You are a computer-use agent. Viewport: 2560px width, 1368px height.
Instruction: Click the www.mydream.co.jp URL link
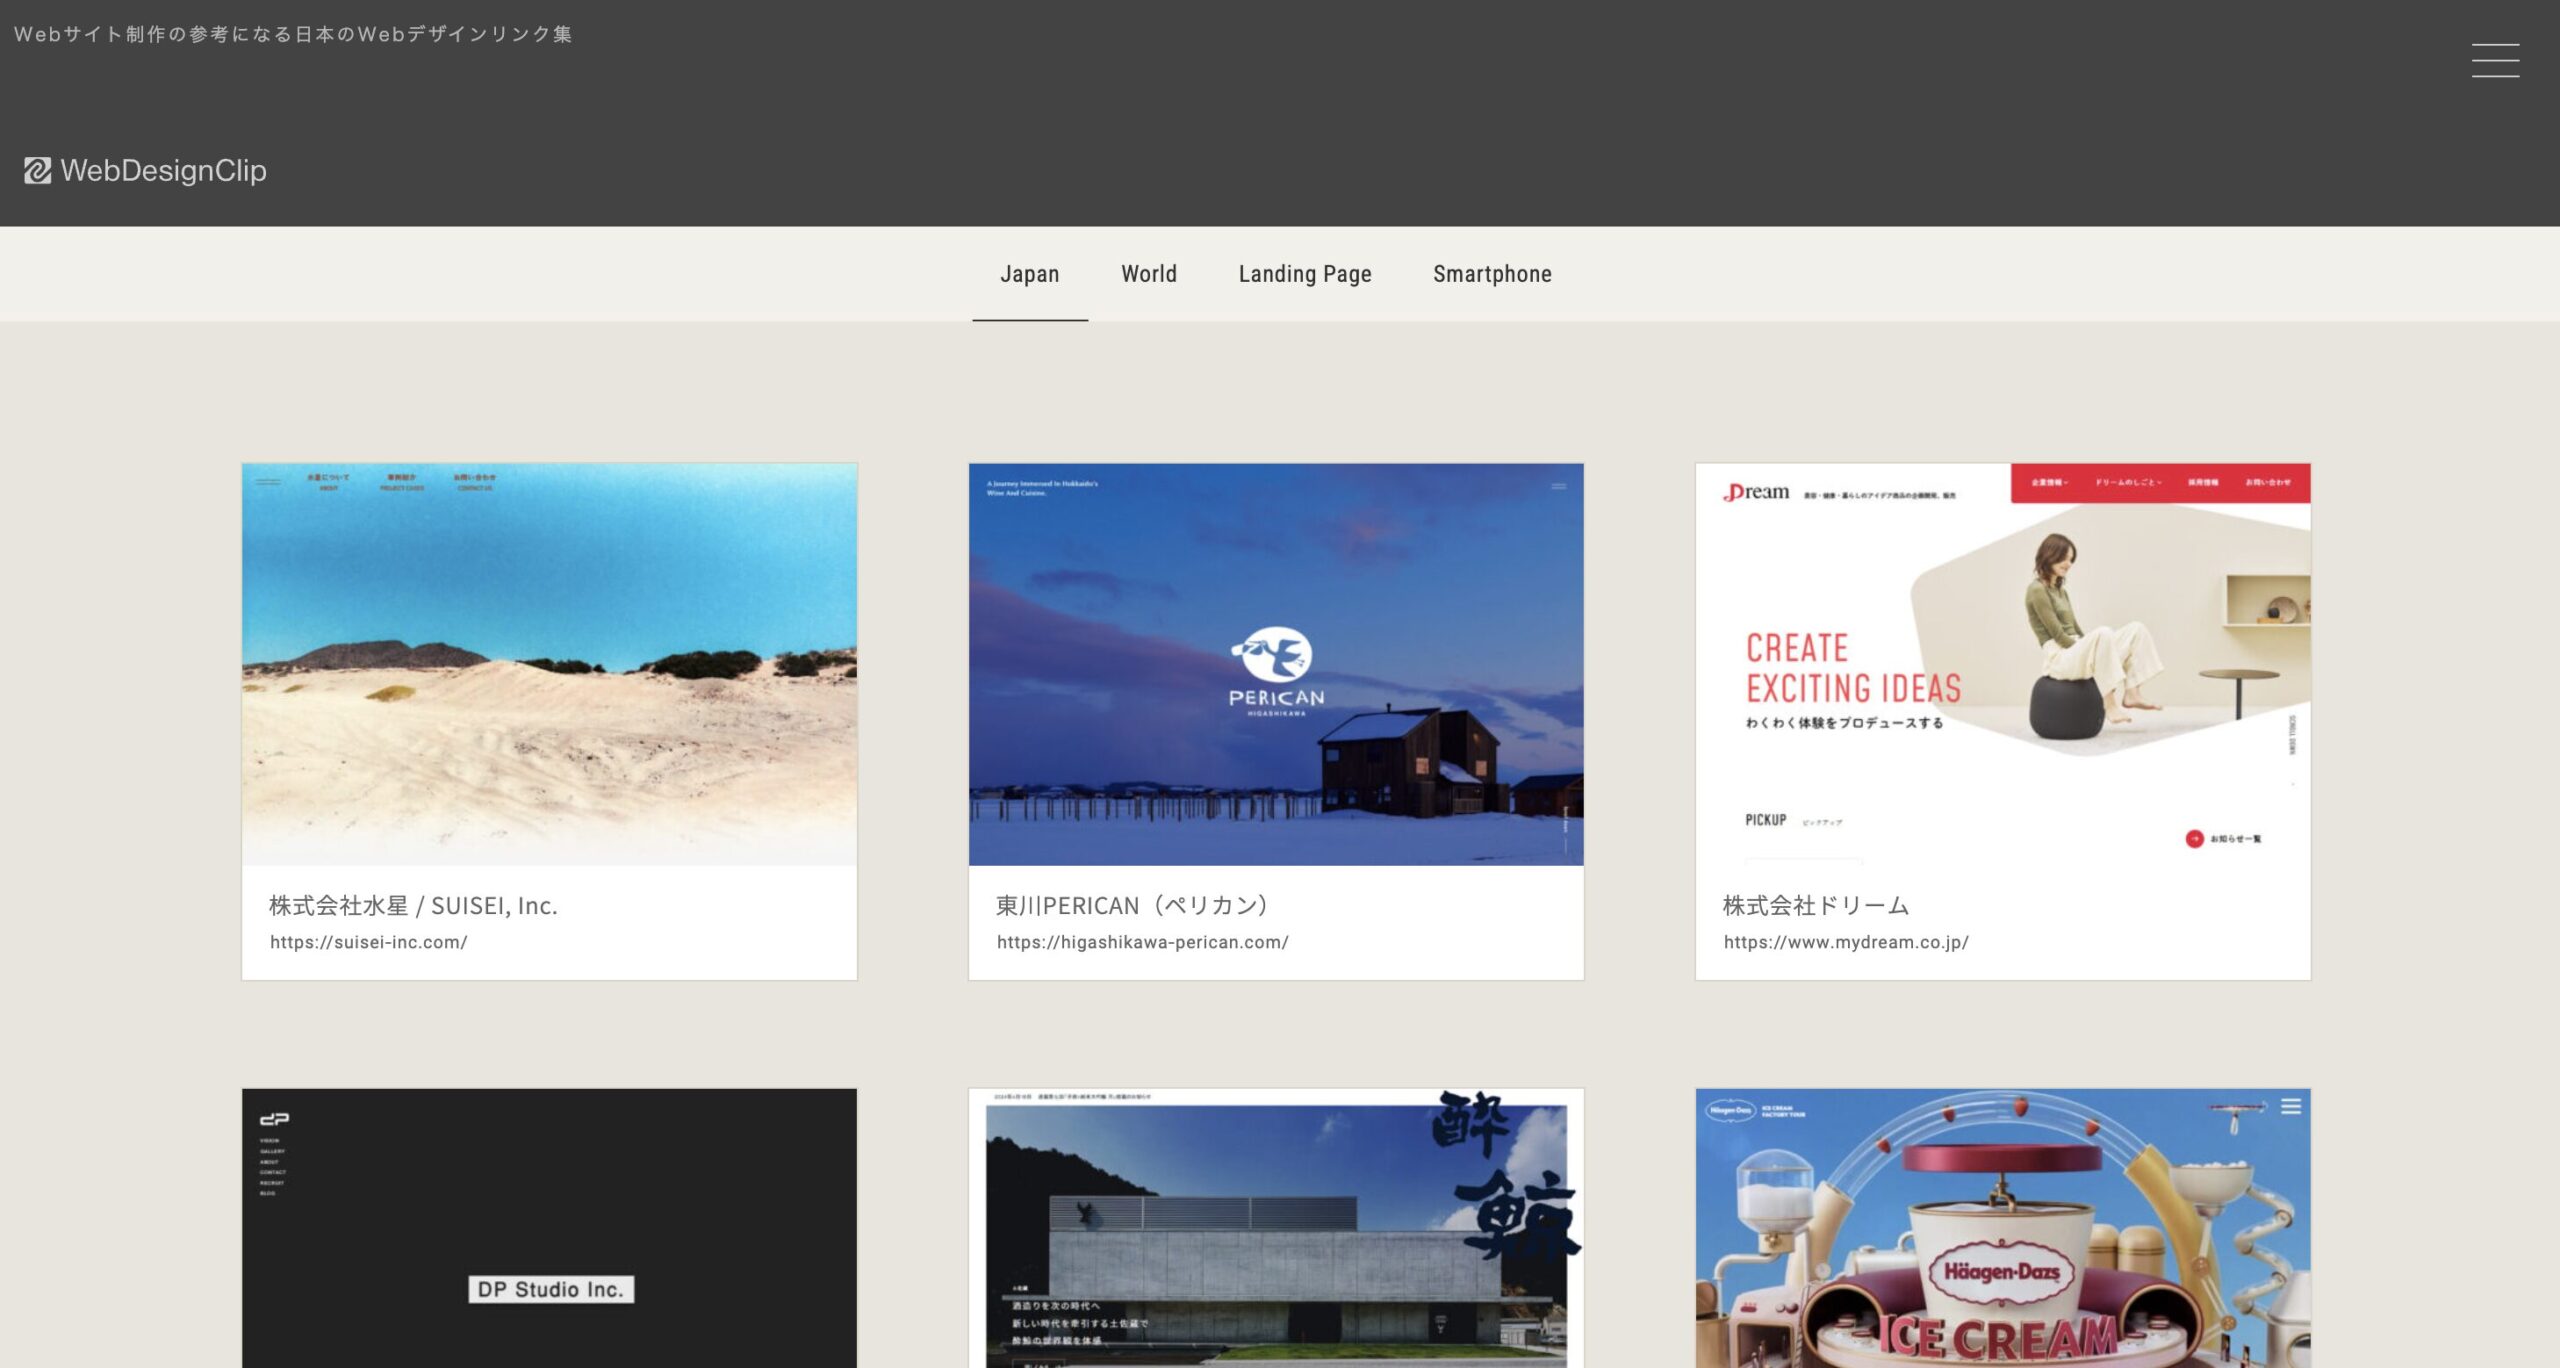pyautogui.click(x=1845, y=942)
